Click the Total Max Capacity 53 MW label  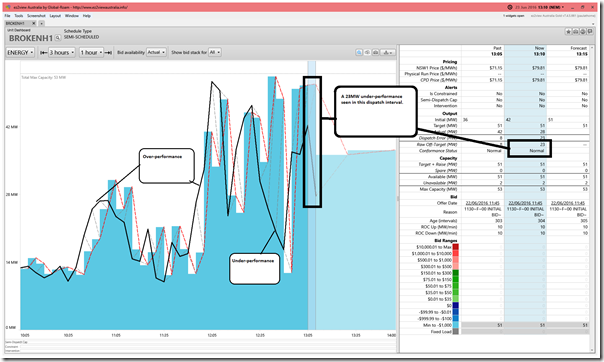(x=44, y=77)
